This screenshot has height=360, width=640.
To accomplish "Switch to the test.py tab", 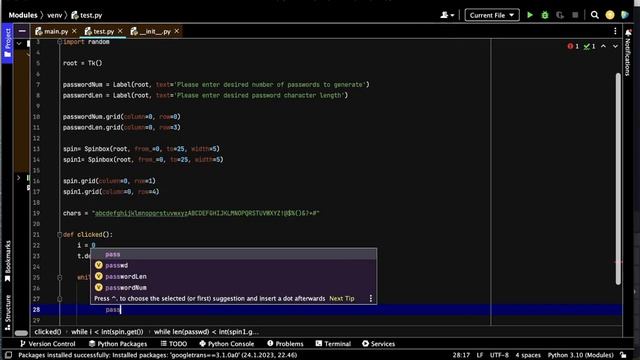I will (x=100, y=31).
